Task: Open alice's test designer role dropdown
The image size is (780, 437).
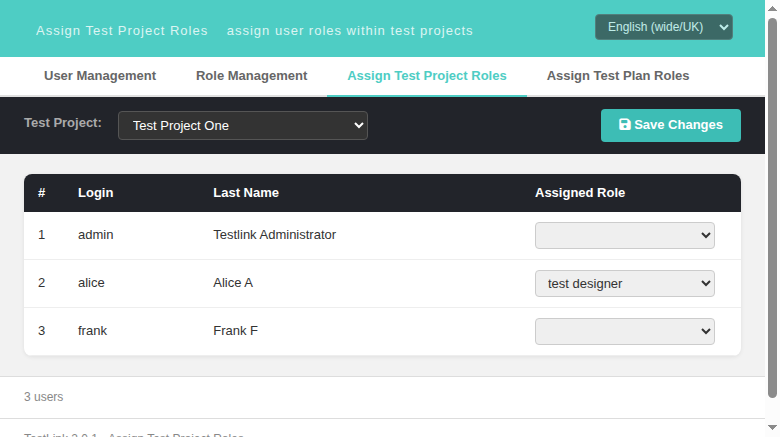Action: click(625, 284)
